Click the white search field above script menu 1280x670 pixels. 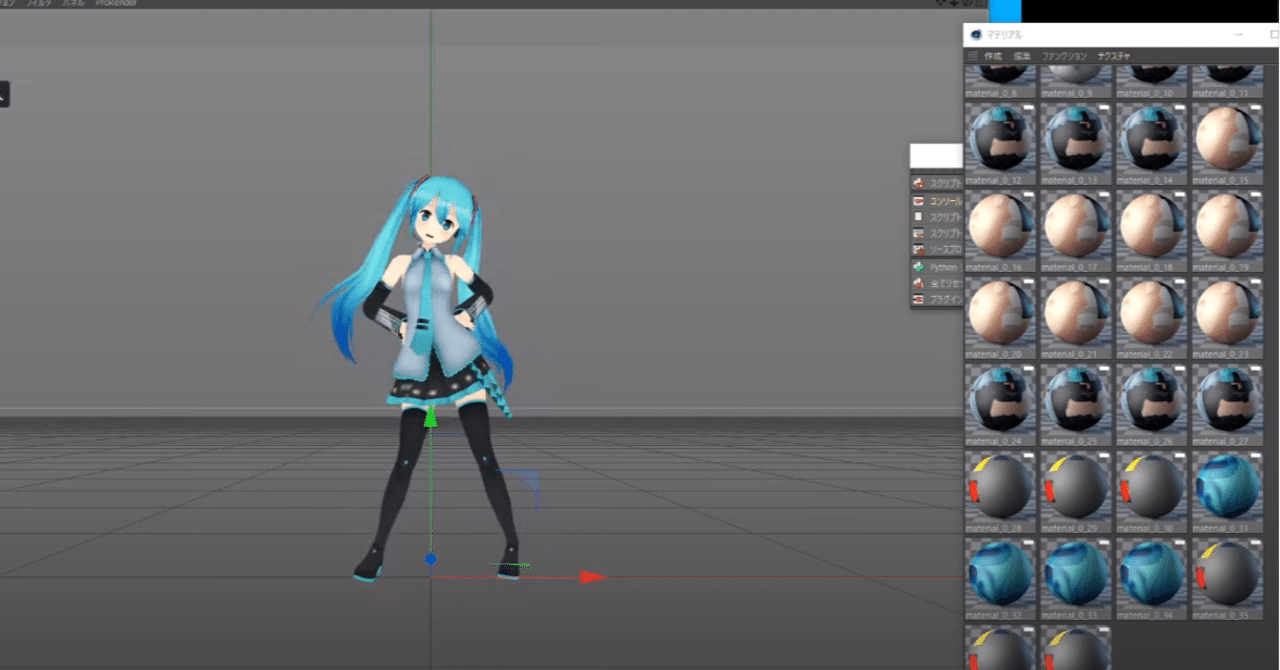pos(936,155)
